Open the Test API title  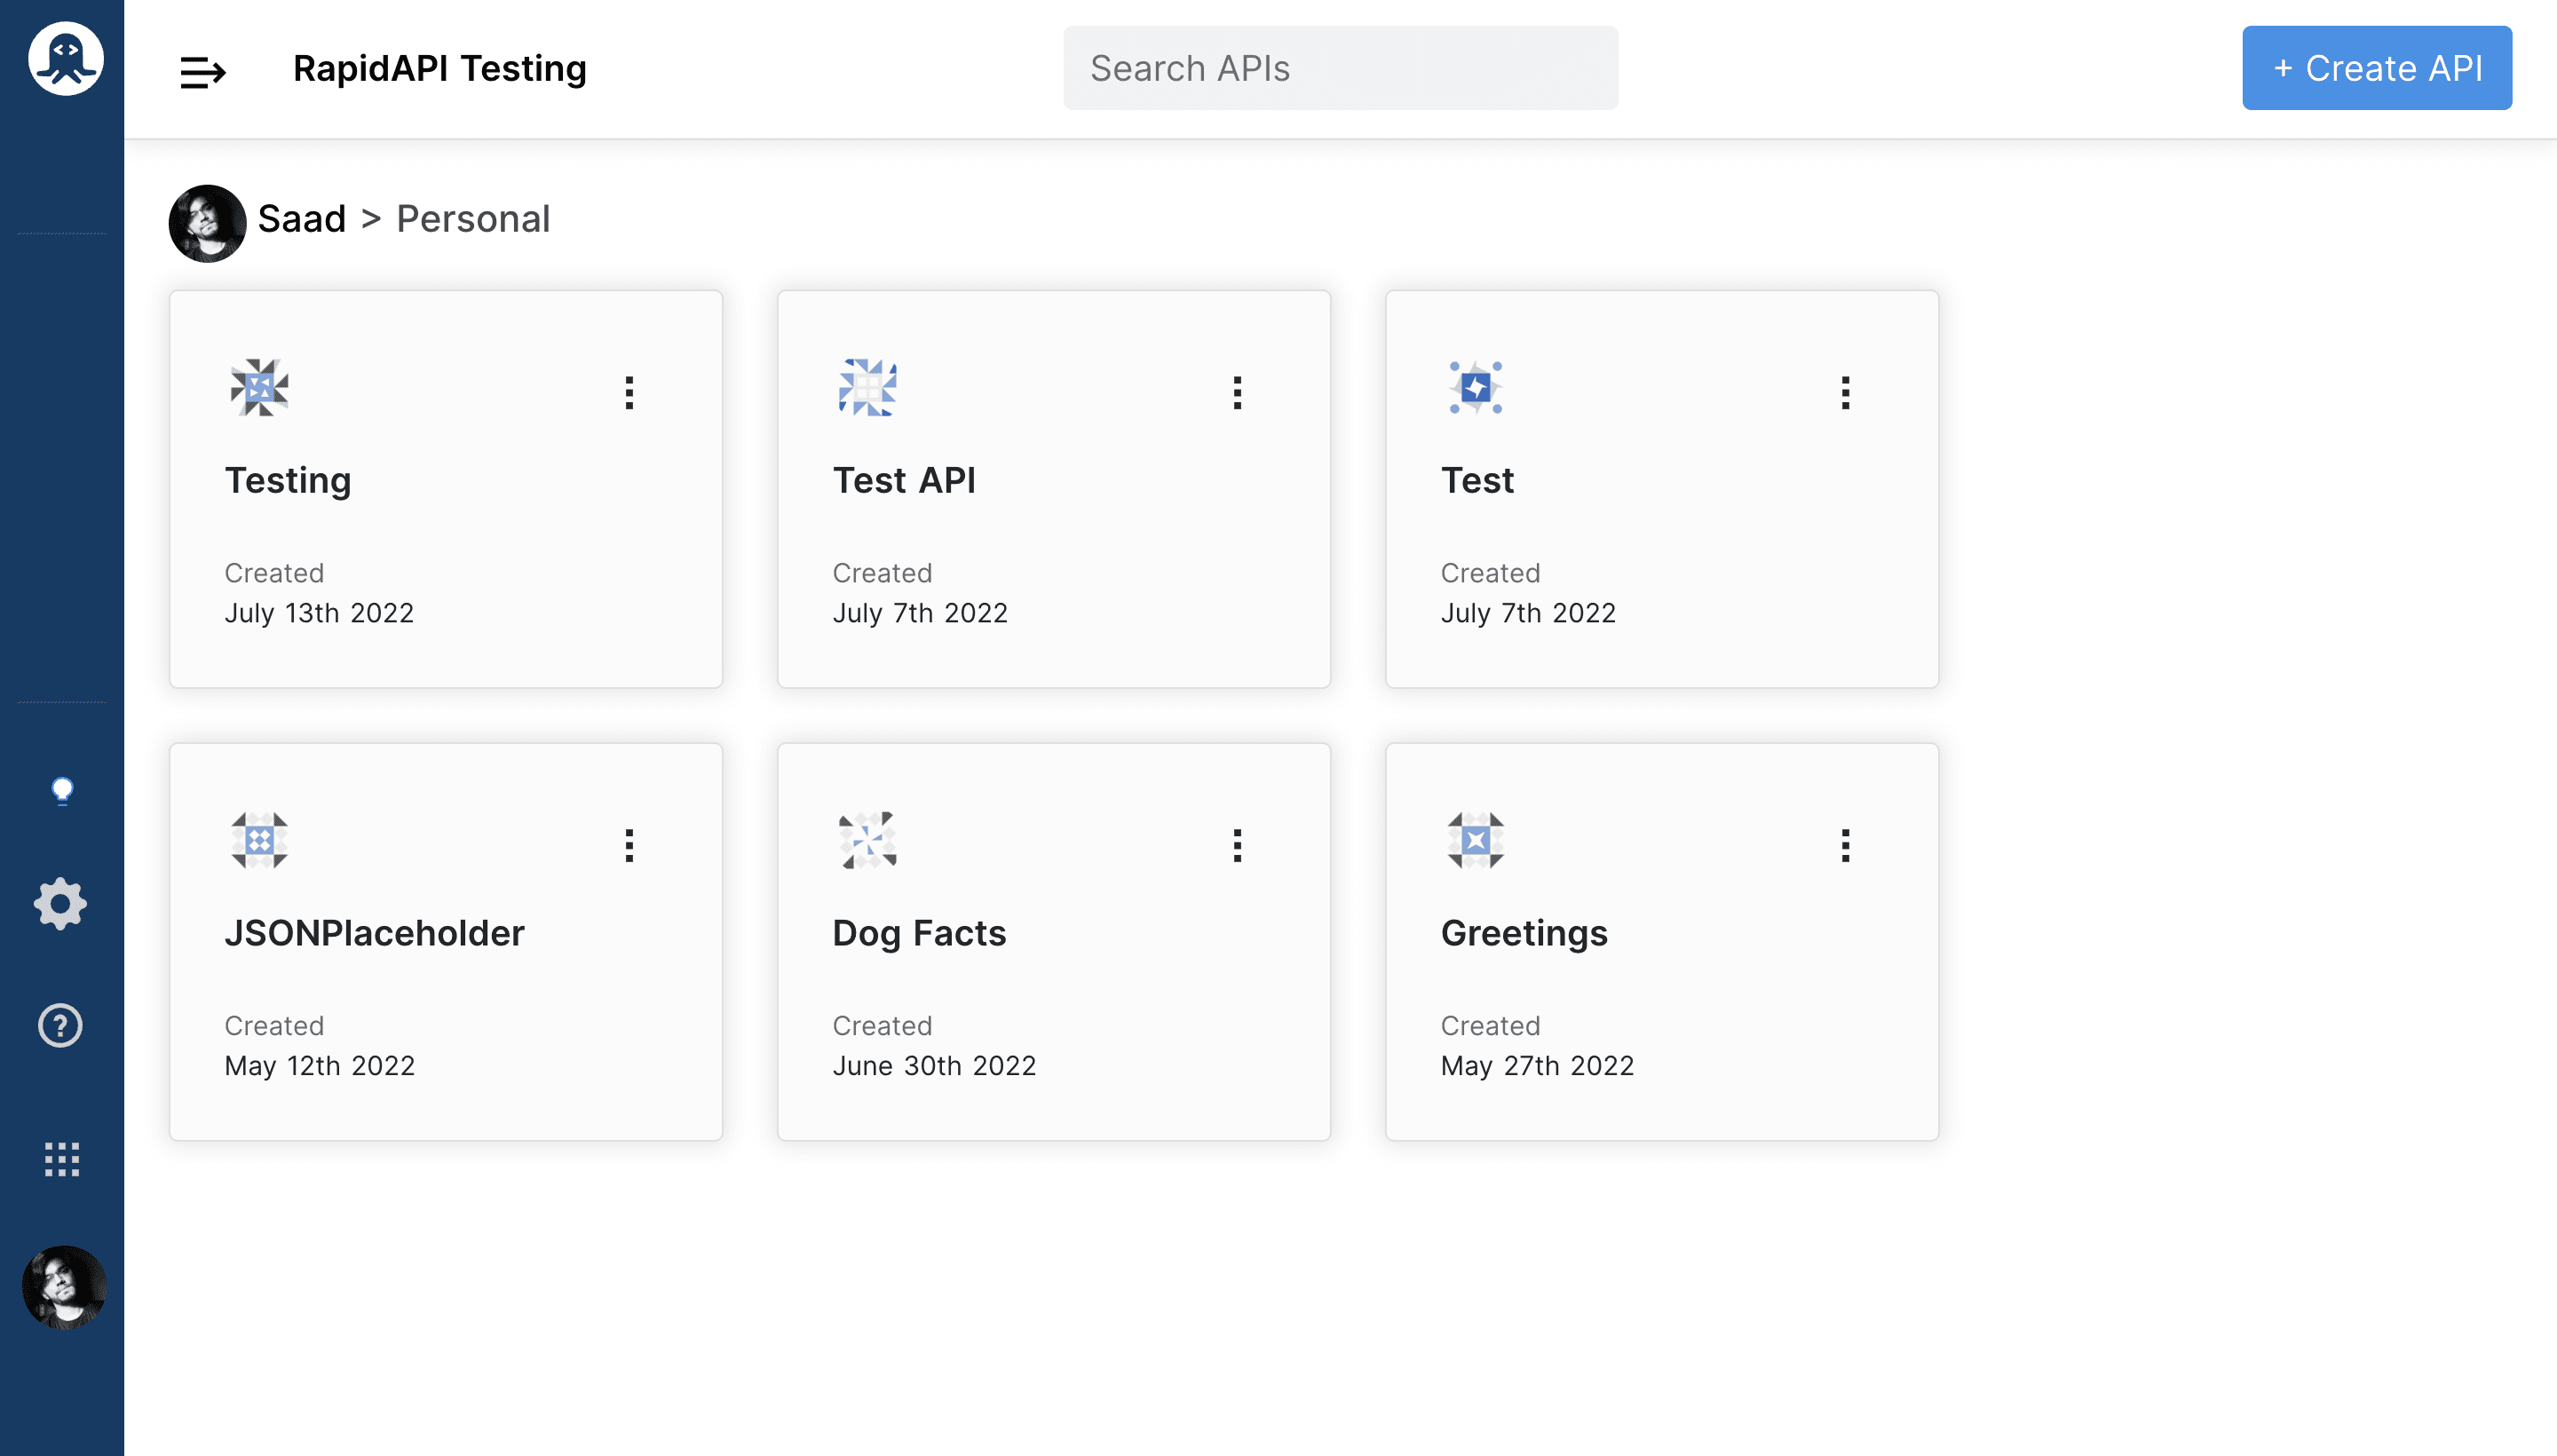coord(904,481)
